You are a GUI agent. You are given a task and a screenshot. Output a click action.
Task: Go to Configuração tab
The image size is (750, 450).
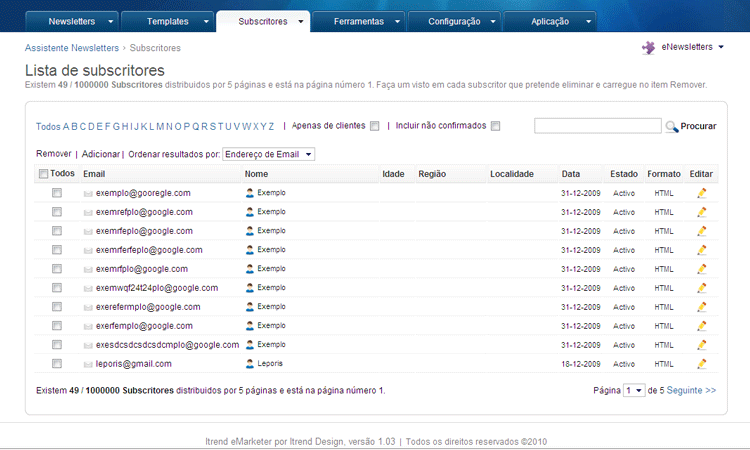[x=454, y=22]
